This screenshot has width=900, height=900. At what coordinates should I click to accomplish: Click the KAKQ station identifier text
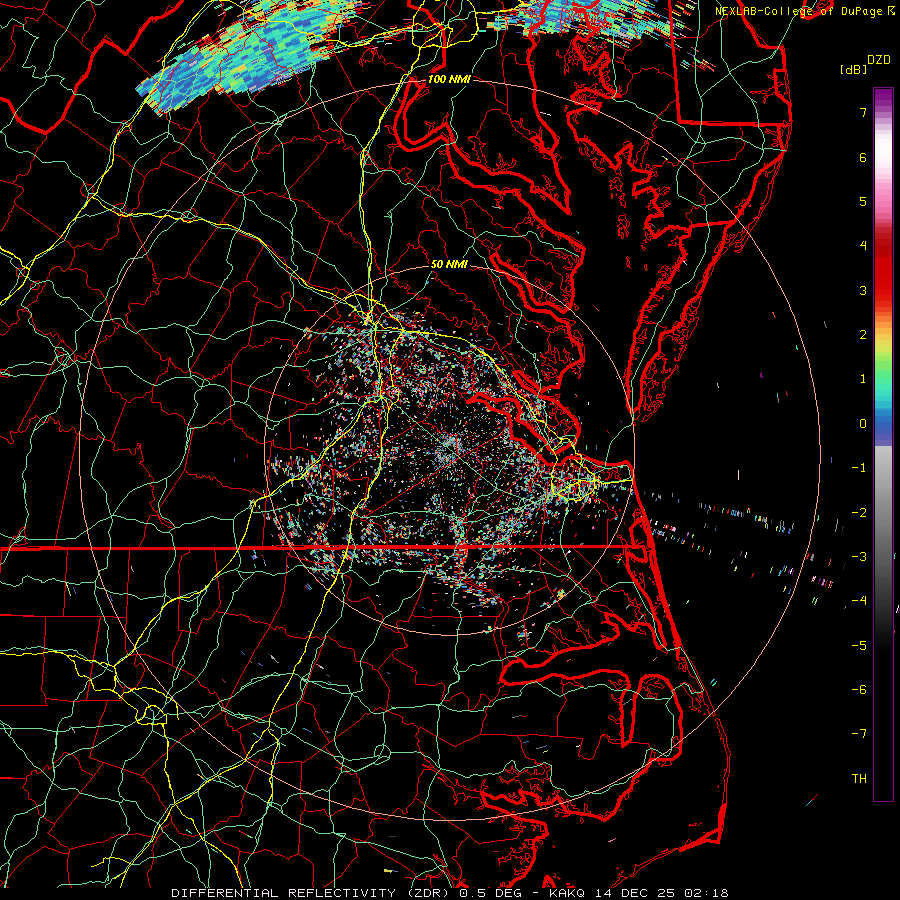[x=569, y=893]
